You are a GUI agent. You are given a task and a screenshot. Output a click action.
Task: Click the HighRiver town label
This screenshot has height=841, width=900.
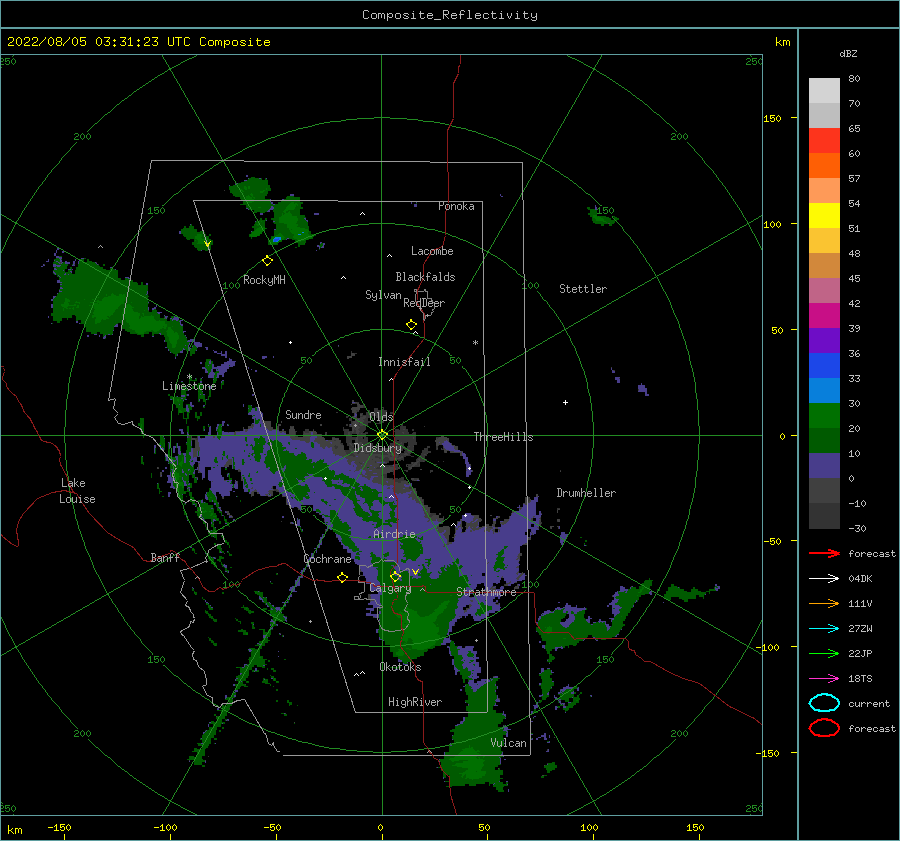pyautogui.click(x=415, y=702)
